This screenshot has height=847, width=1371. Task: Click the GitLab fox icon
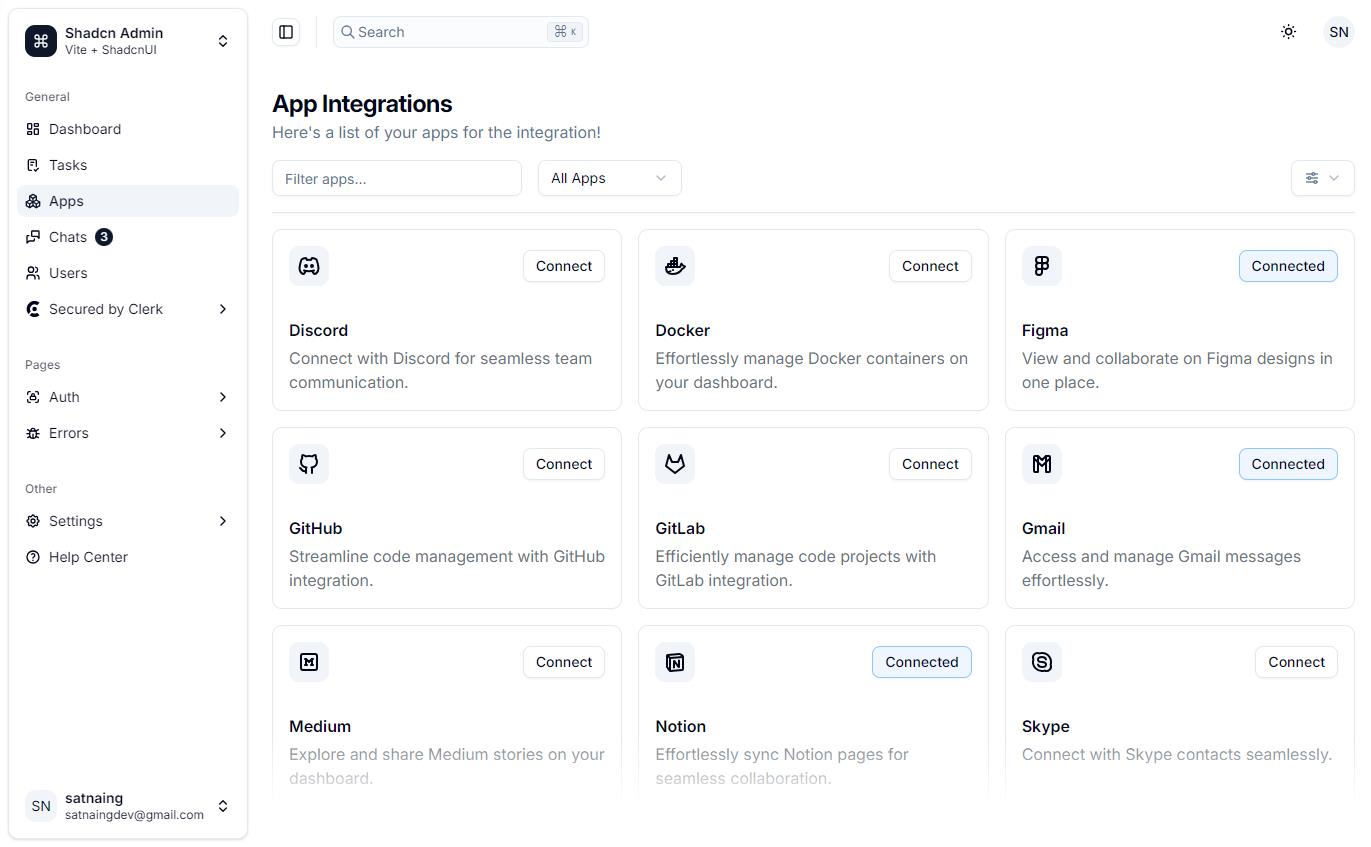pos(675,464)
